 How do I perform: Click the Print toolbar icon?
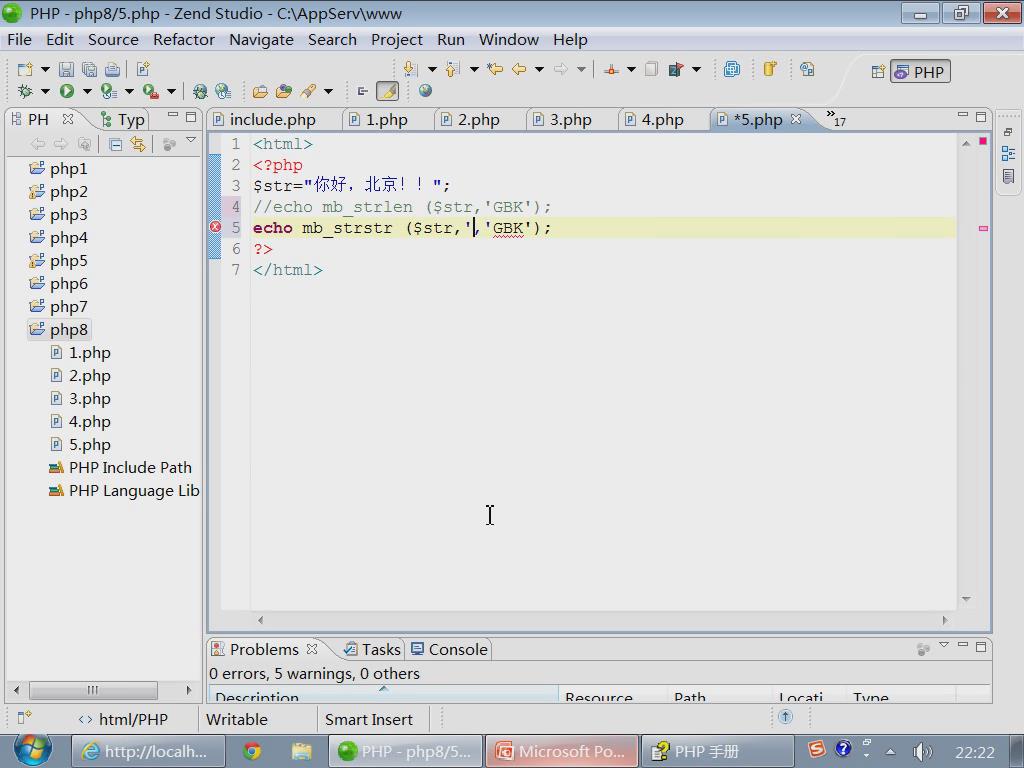point(112,69)
